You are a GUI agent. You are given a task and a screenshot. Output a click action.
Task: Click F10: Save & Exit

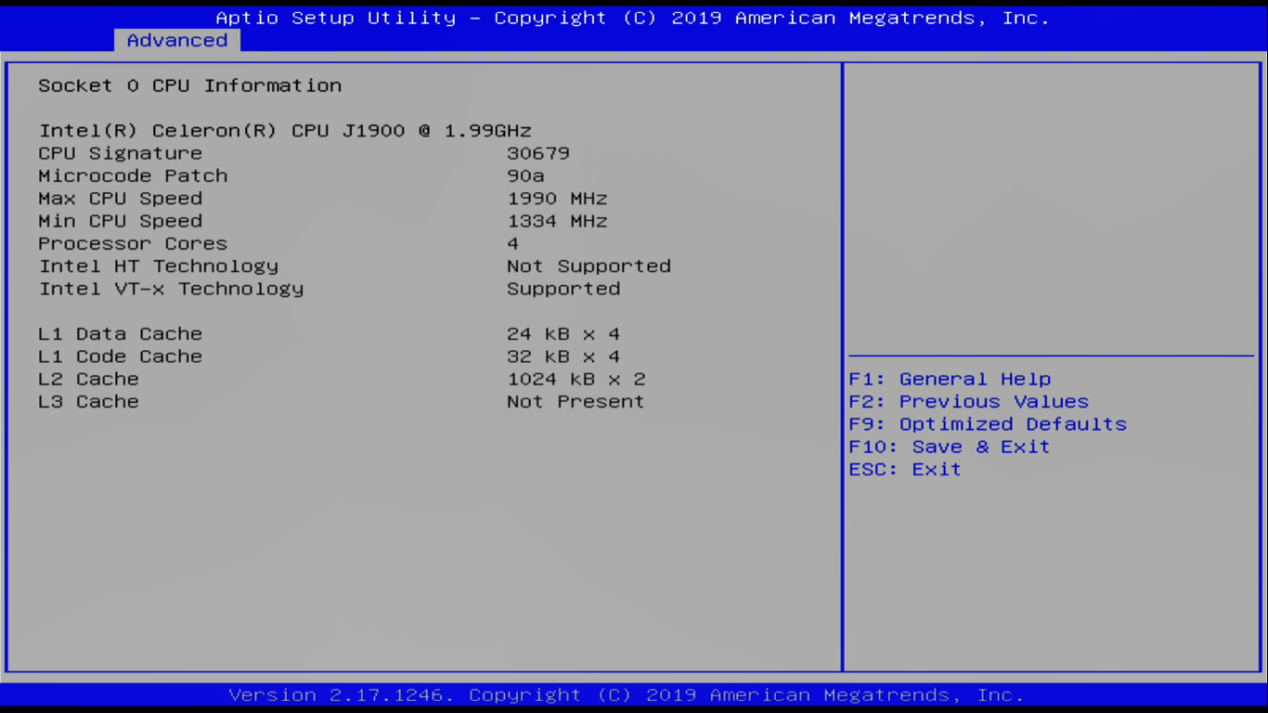(949, 447)
